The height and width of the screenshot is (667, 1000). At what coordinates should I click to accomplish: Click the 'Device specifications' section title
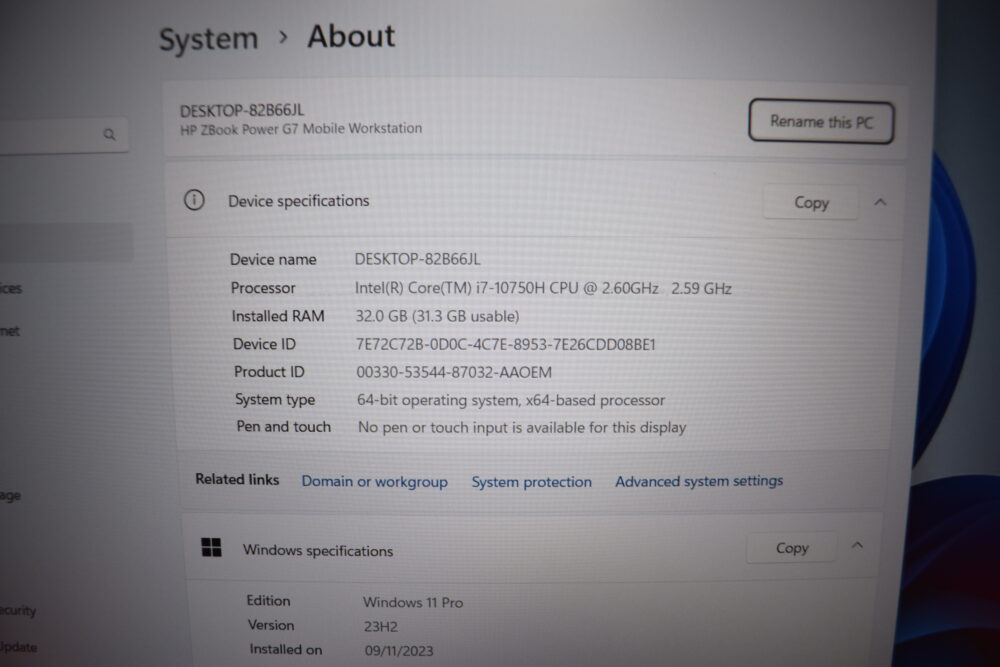tap(298, 201)
